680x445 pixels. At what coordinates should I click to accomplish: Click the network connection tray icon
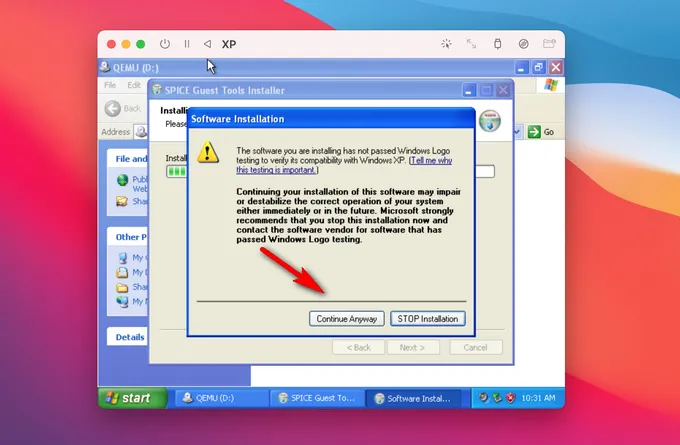pos(497,398)
